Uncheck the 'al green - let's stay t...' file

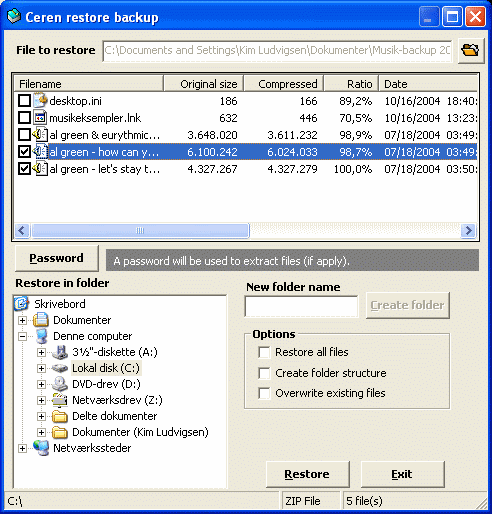pos(24,169)
